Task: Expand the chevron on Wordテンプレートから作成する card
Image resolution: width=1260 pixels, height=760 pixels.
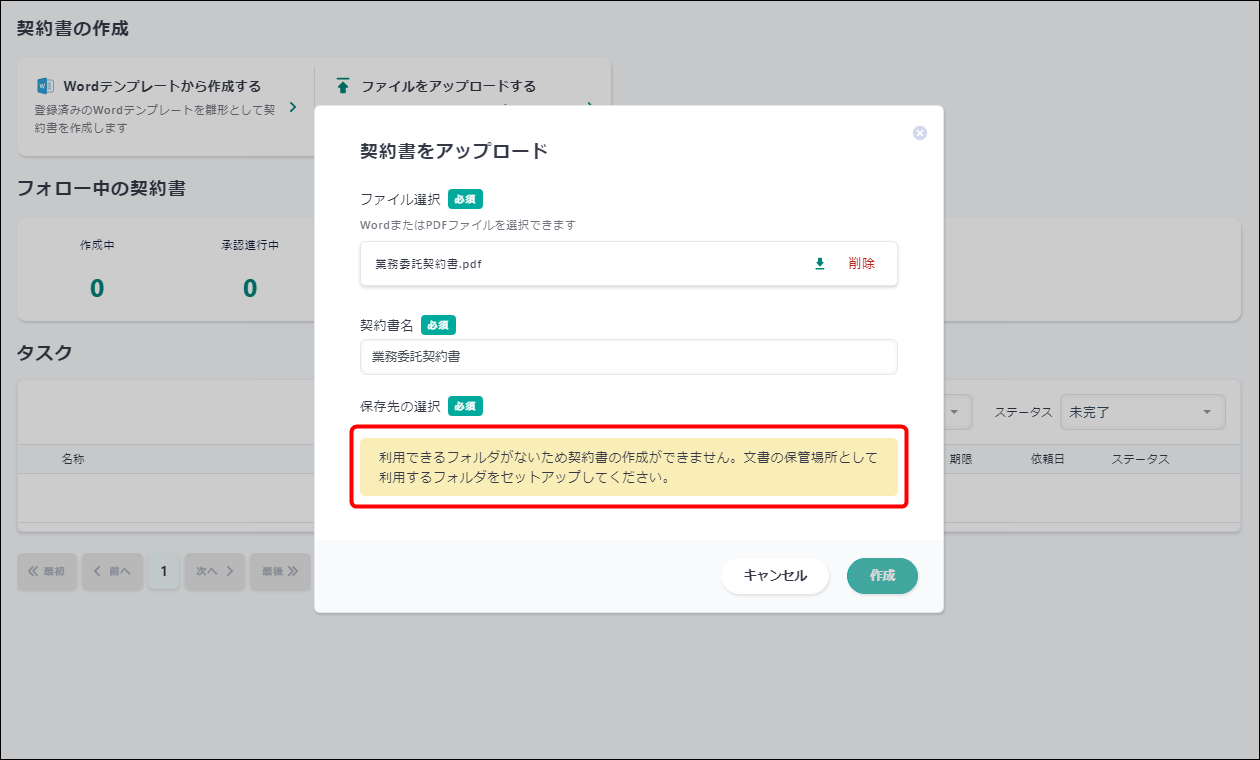Action: coord(292,107)
